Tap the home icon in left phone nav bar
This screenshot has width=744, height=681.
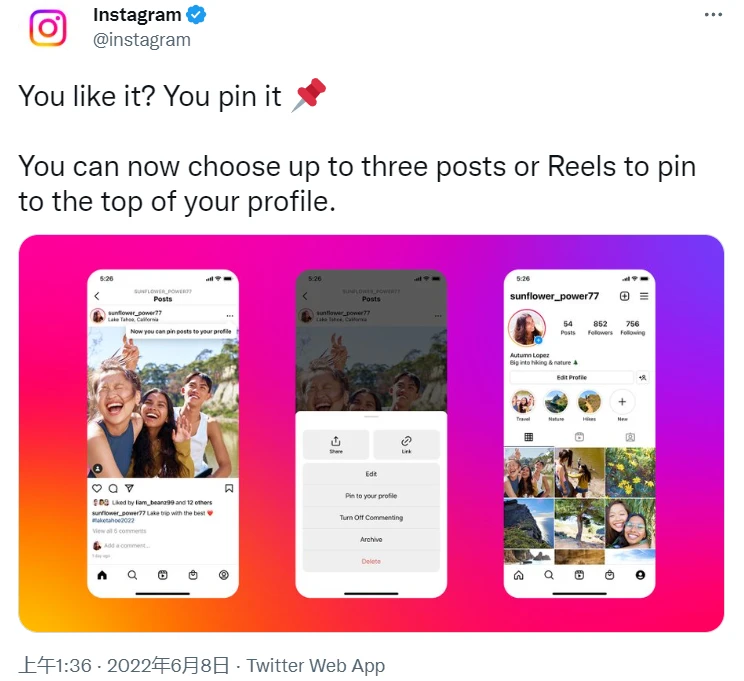(102, 575)
